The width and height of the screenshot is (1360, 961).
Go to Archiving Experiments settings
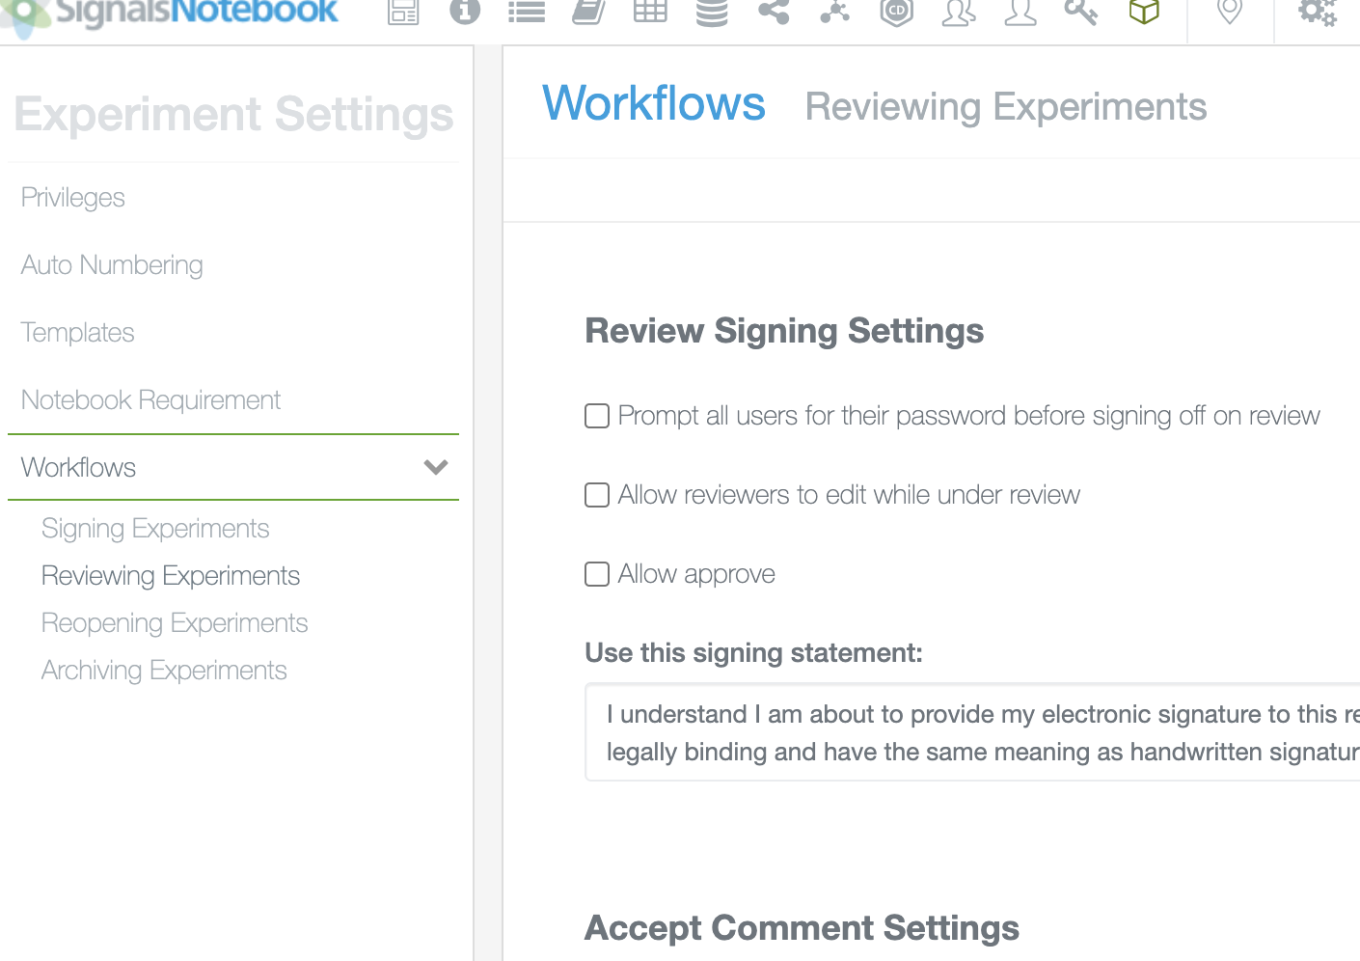coord(164,670)
